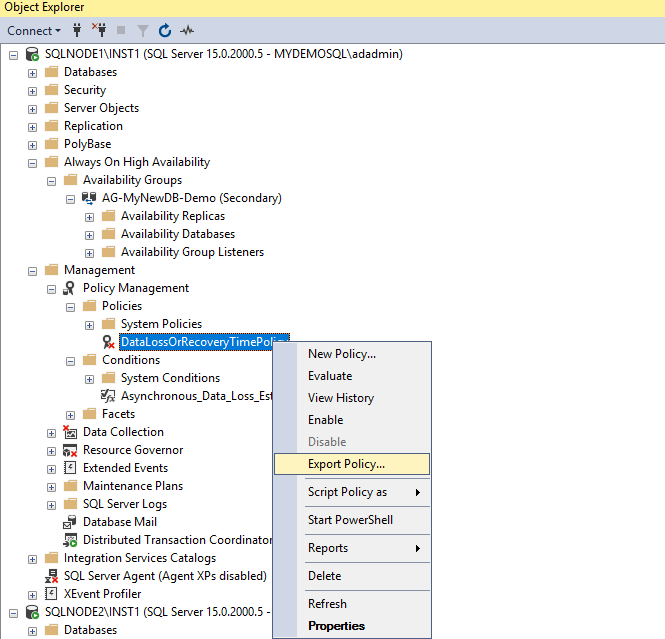This screenshot has height=639, width=665.
Task: Click the Refresh icon in the toolbar
Action: [x=165, y=31]
